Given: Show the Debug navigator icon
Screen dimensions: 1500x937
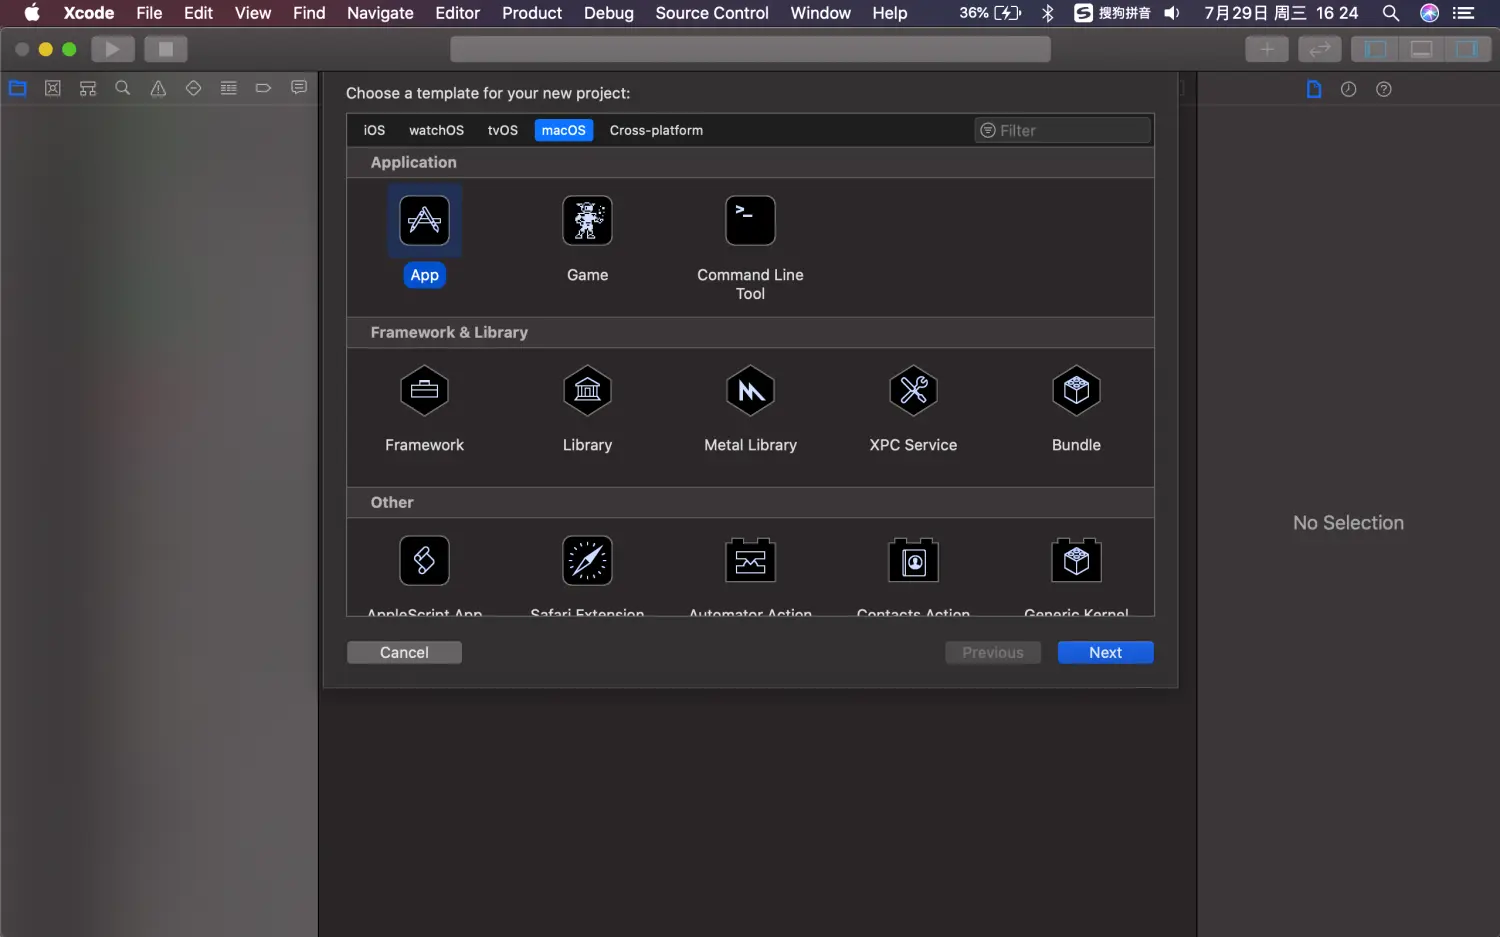Looking at the screenshot, I should pos(228,88).
